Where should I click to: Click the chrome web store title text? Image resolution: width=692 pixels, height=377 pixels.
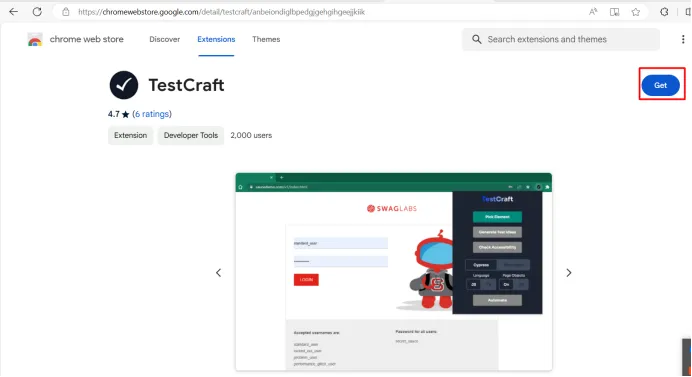pos(86,39)
